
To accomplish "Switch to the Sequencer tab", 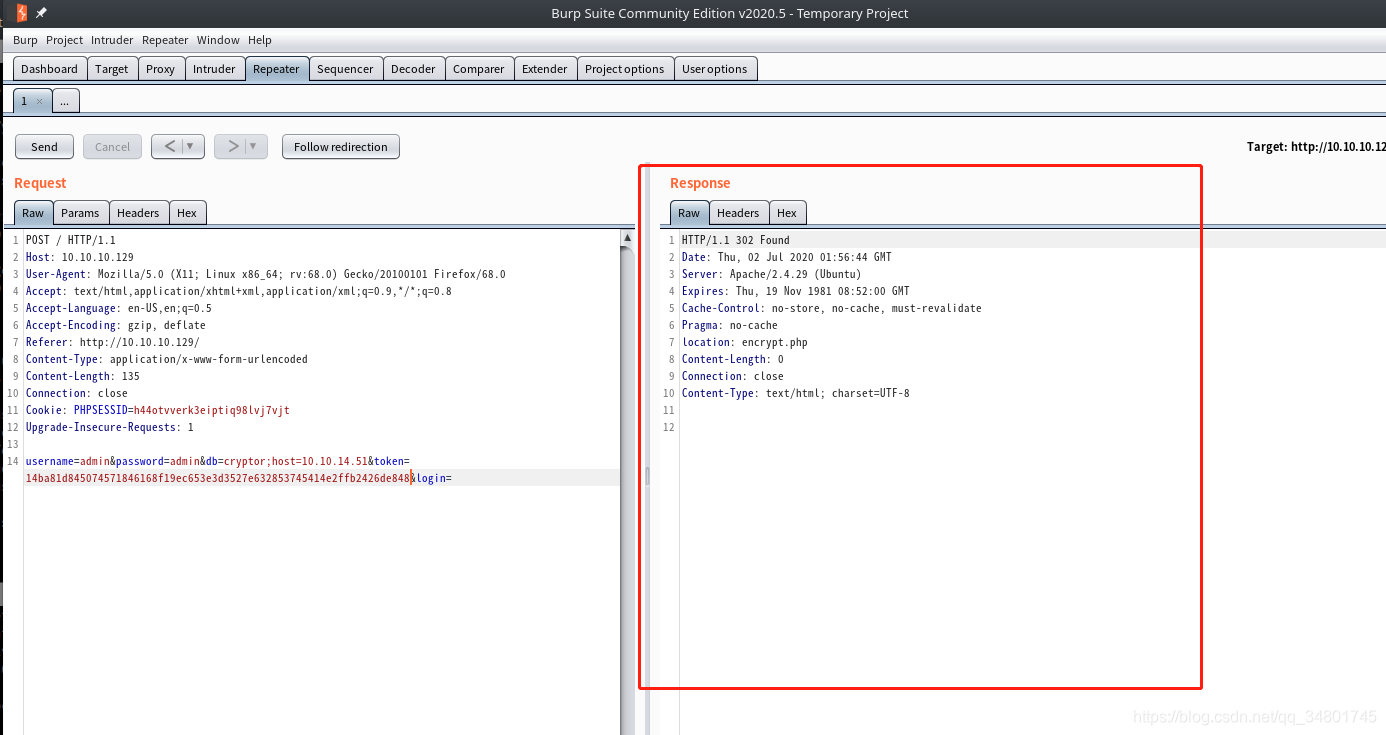I will click(x=345, y=69).
